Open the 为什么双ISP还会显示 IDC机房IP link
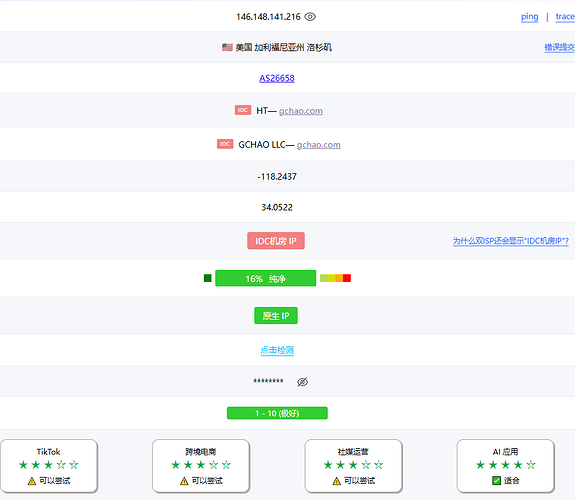The width and height of the screenshot is (575, 500). (x=511, y=241)
